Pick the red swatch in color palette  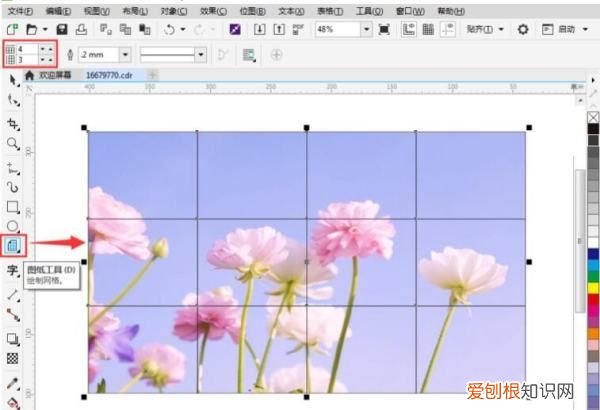pyautogui.click(x=593, y=299)
